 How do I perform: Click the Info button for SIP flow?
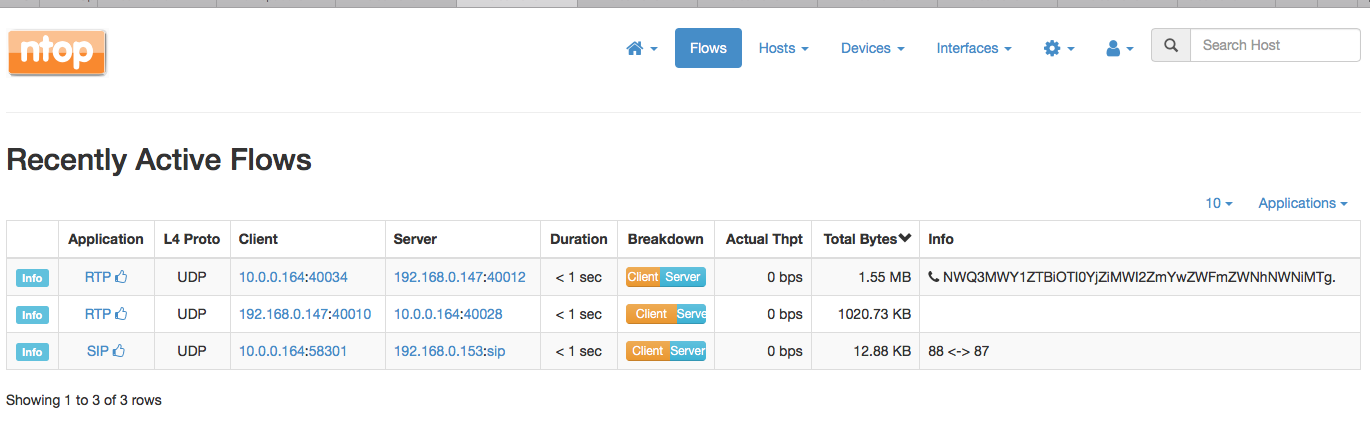click(x=32, y=352)
